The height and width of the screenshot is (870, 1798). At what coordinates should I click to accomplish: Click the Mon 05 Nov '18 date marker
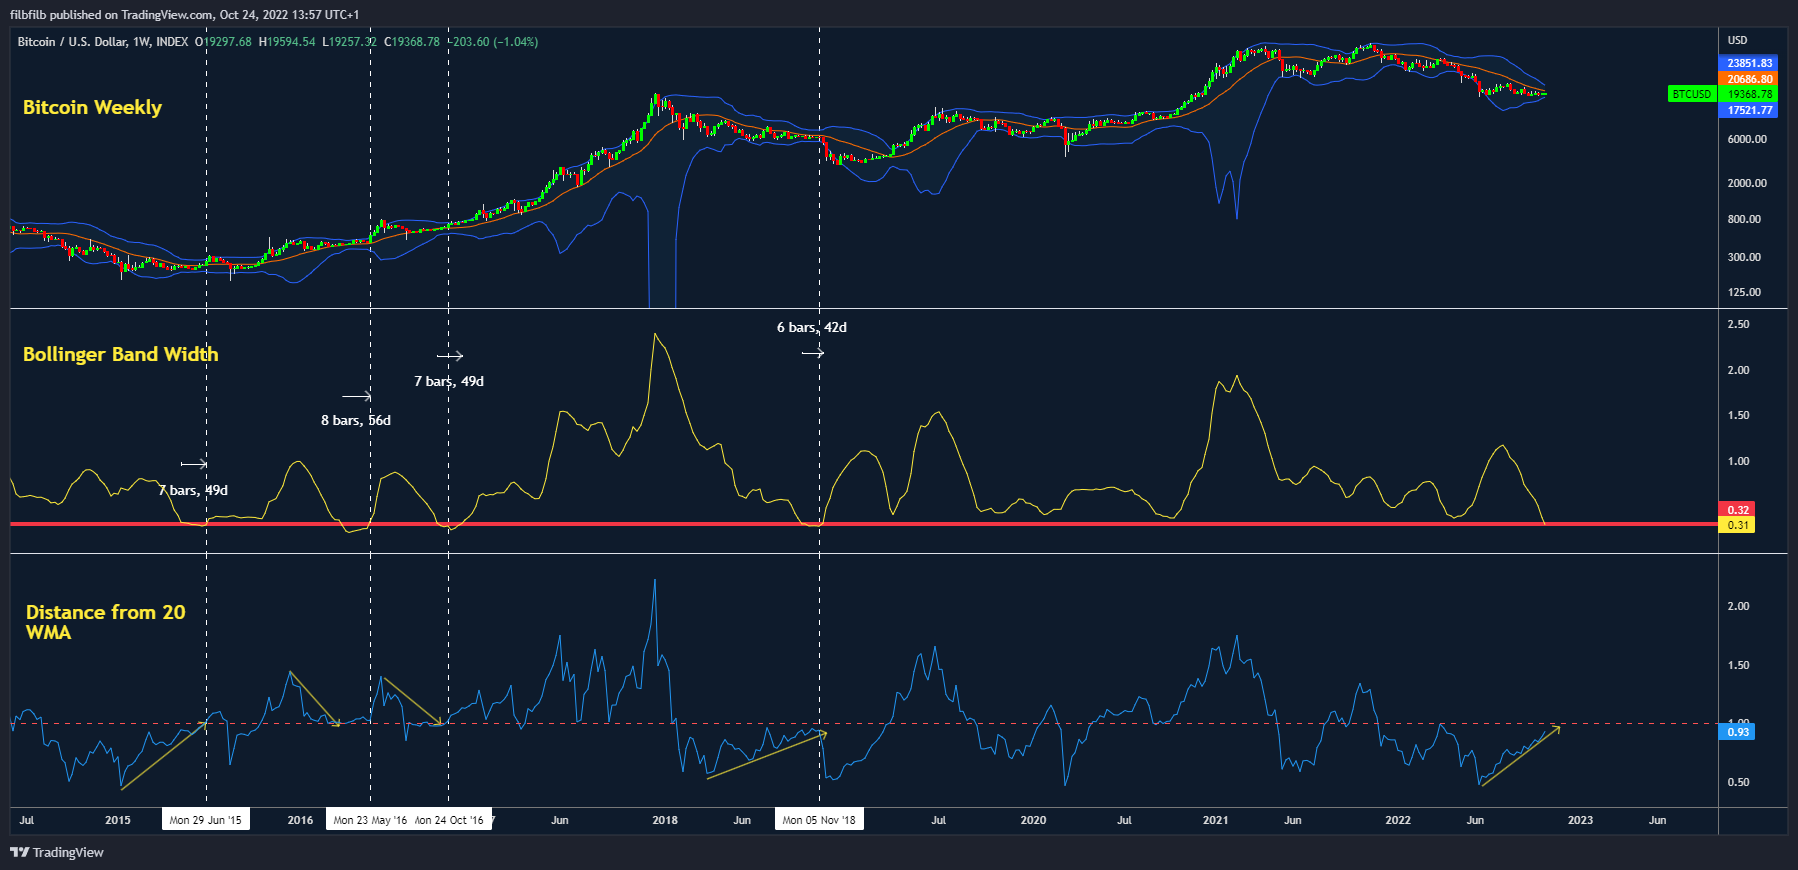pos(819,820)
